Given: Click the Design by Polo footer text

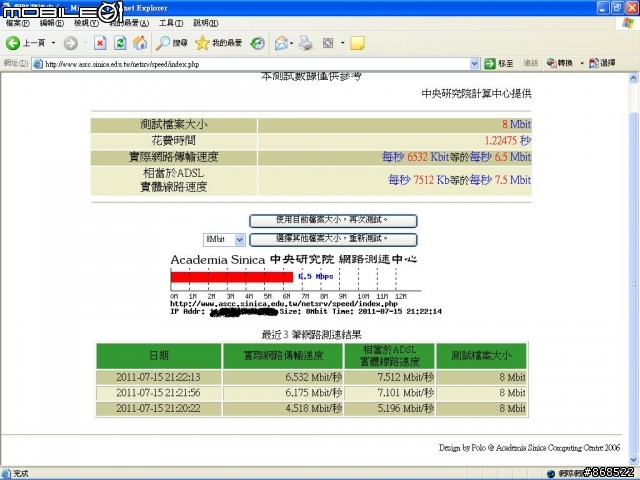Looking at the screenshot, I should (x=529, y=448).
